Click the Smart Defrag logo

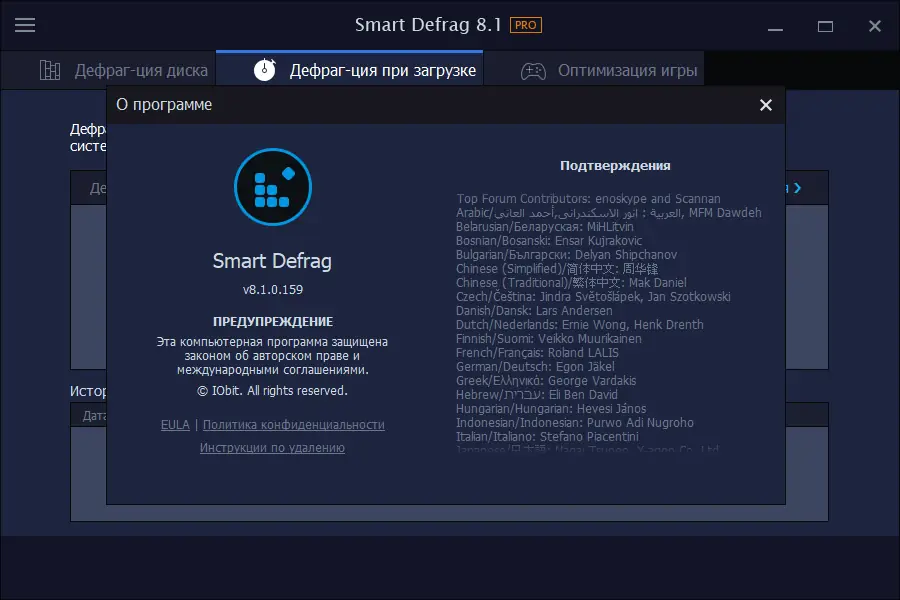[273, 187]
